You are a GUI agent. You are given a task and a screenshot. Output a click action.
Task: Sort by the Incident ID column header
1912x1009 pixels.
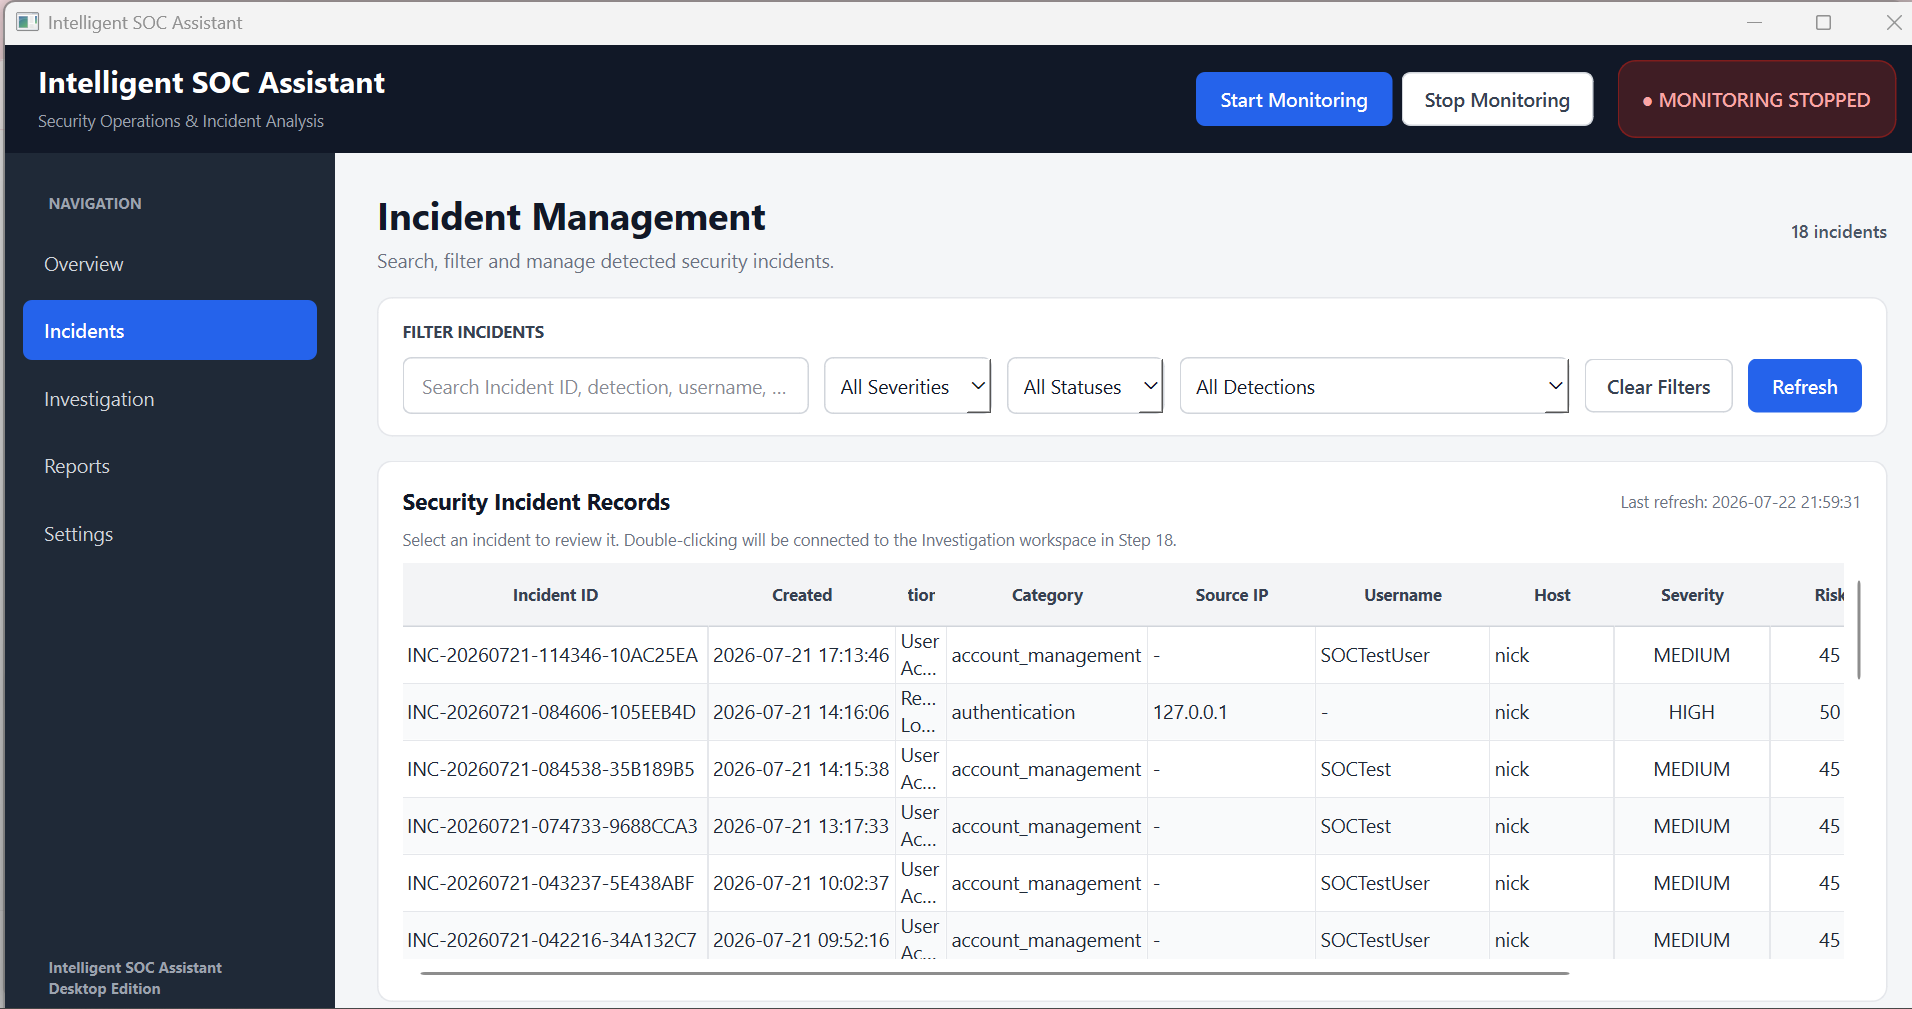(555, 595)
